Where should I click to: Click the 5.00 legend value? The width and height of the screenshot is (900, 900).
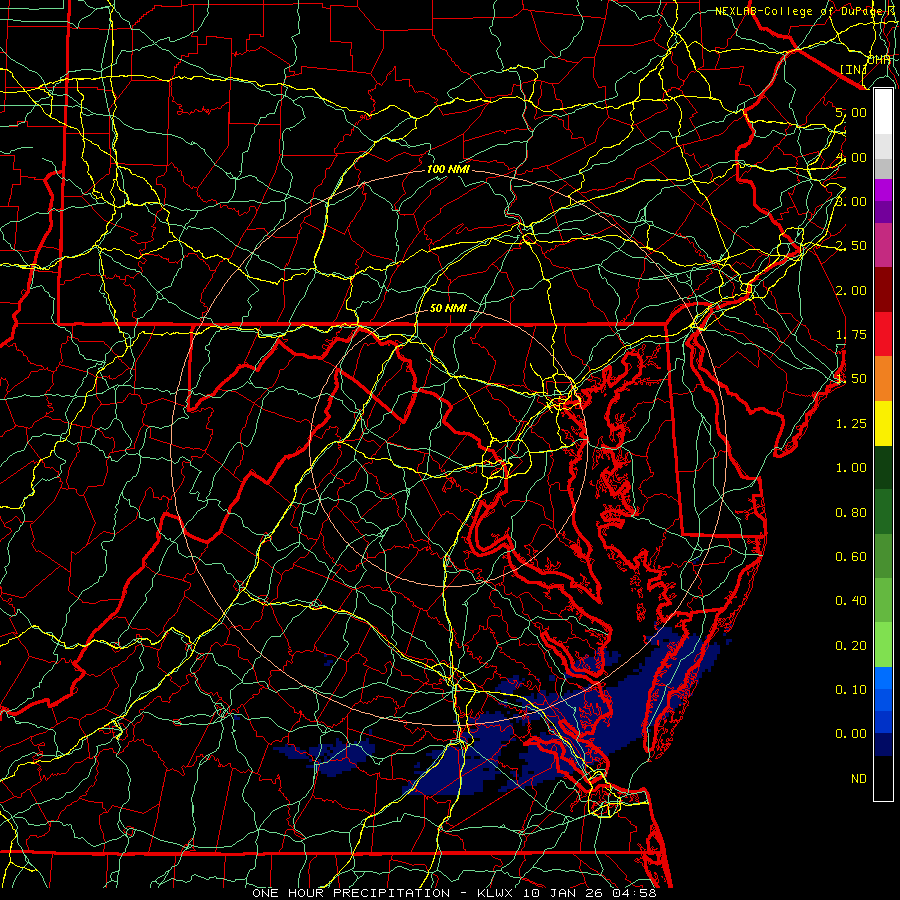point(851,112)
